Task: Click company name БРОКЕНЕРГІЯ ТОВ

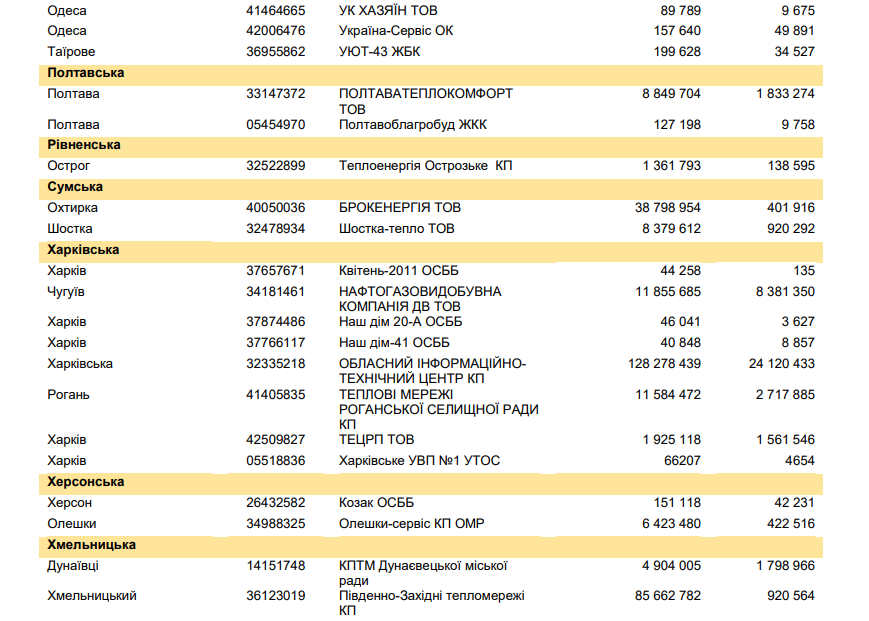Action: click(x=400, y=208)
